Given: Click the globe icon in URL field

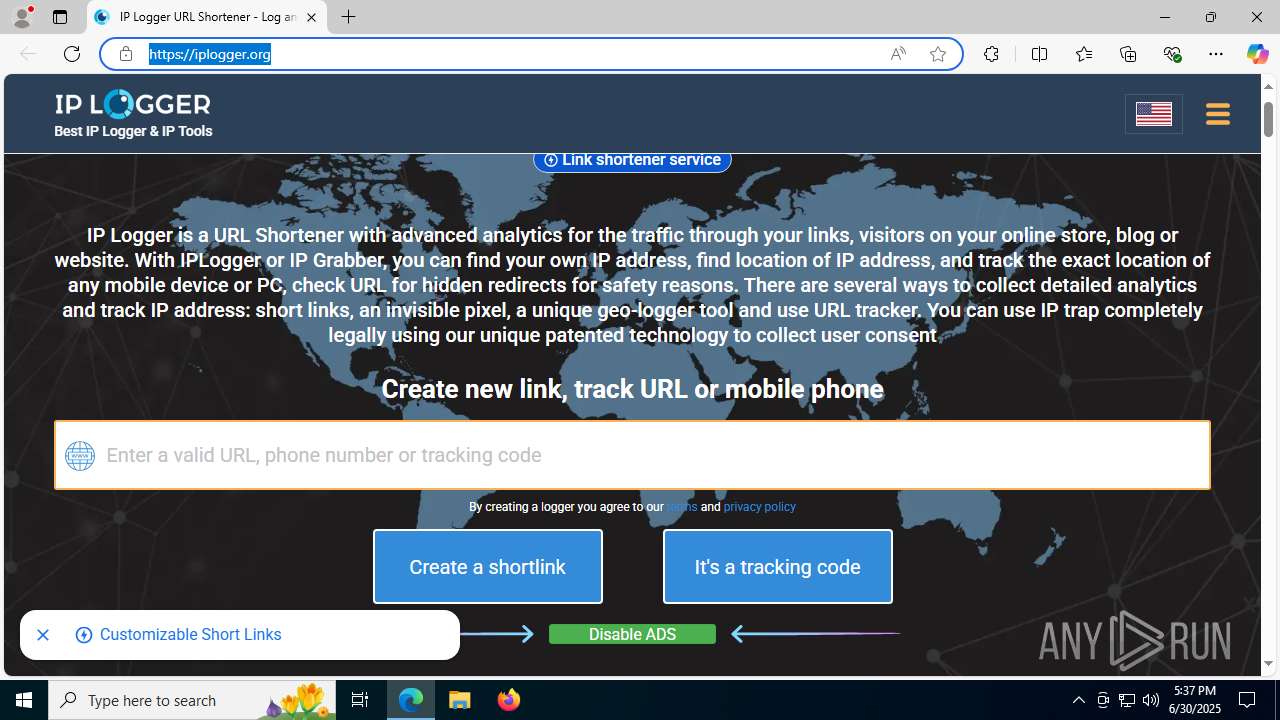Looking at the screenshot, I should [x=80, y=455].
